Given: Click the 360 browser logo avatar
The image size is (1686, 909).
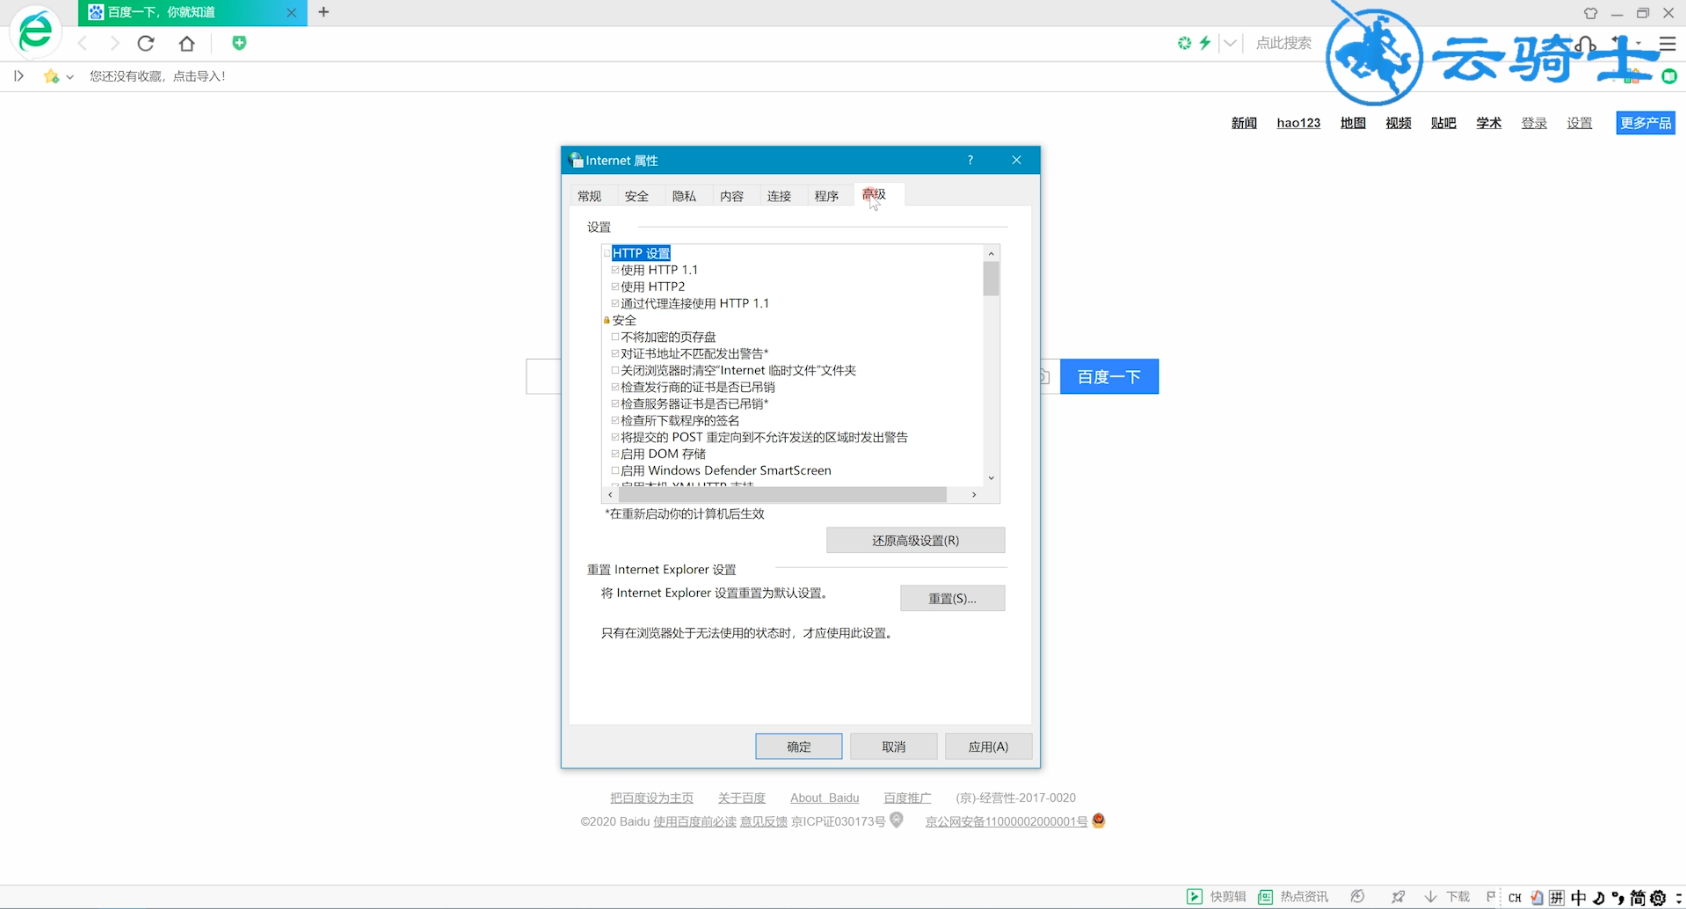Looking at the screenshot, I should (35, 31).
